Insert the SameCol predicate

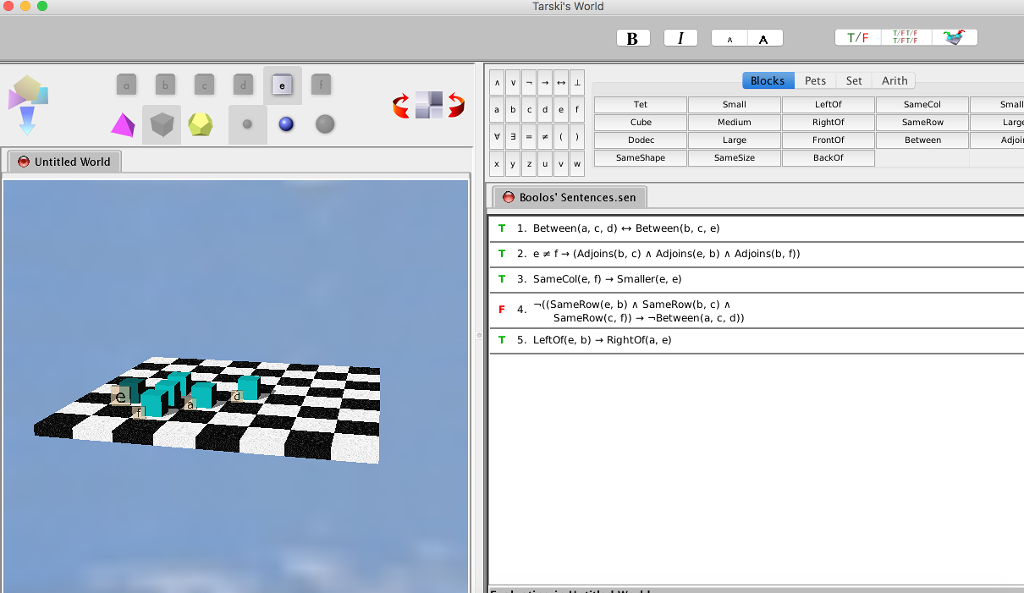point(922,104)
